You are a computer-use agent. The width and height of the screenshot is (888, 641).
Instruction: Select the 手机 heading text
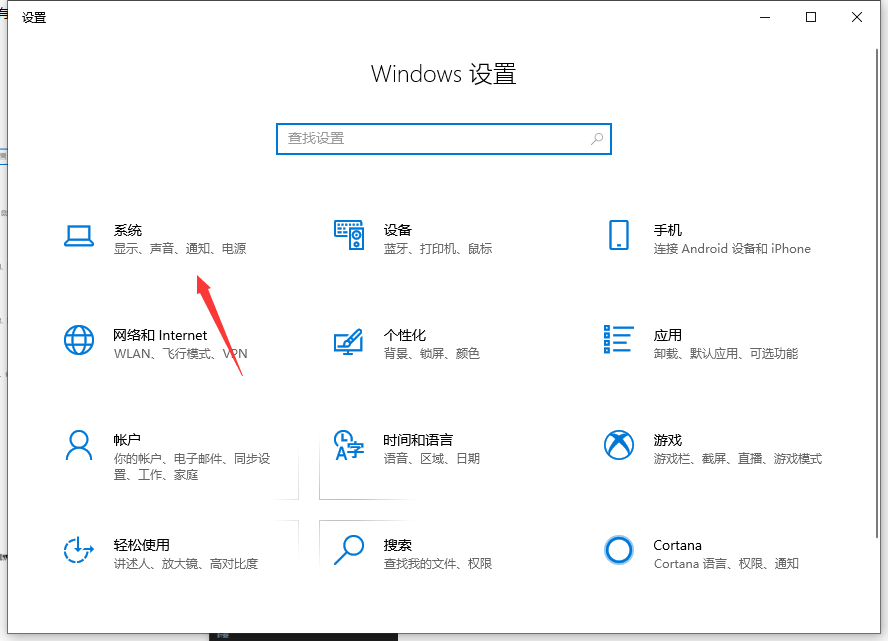click(x=668, y=230)
